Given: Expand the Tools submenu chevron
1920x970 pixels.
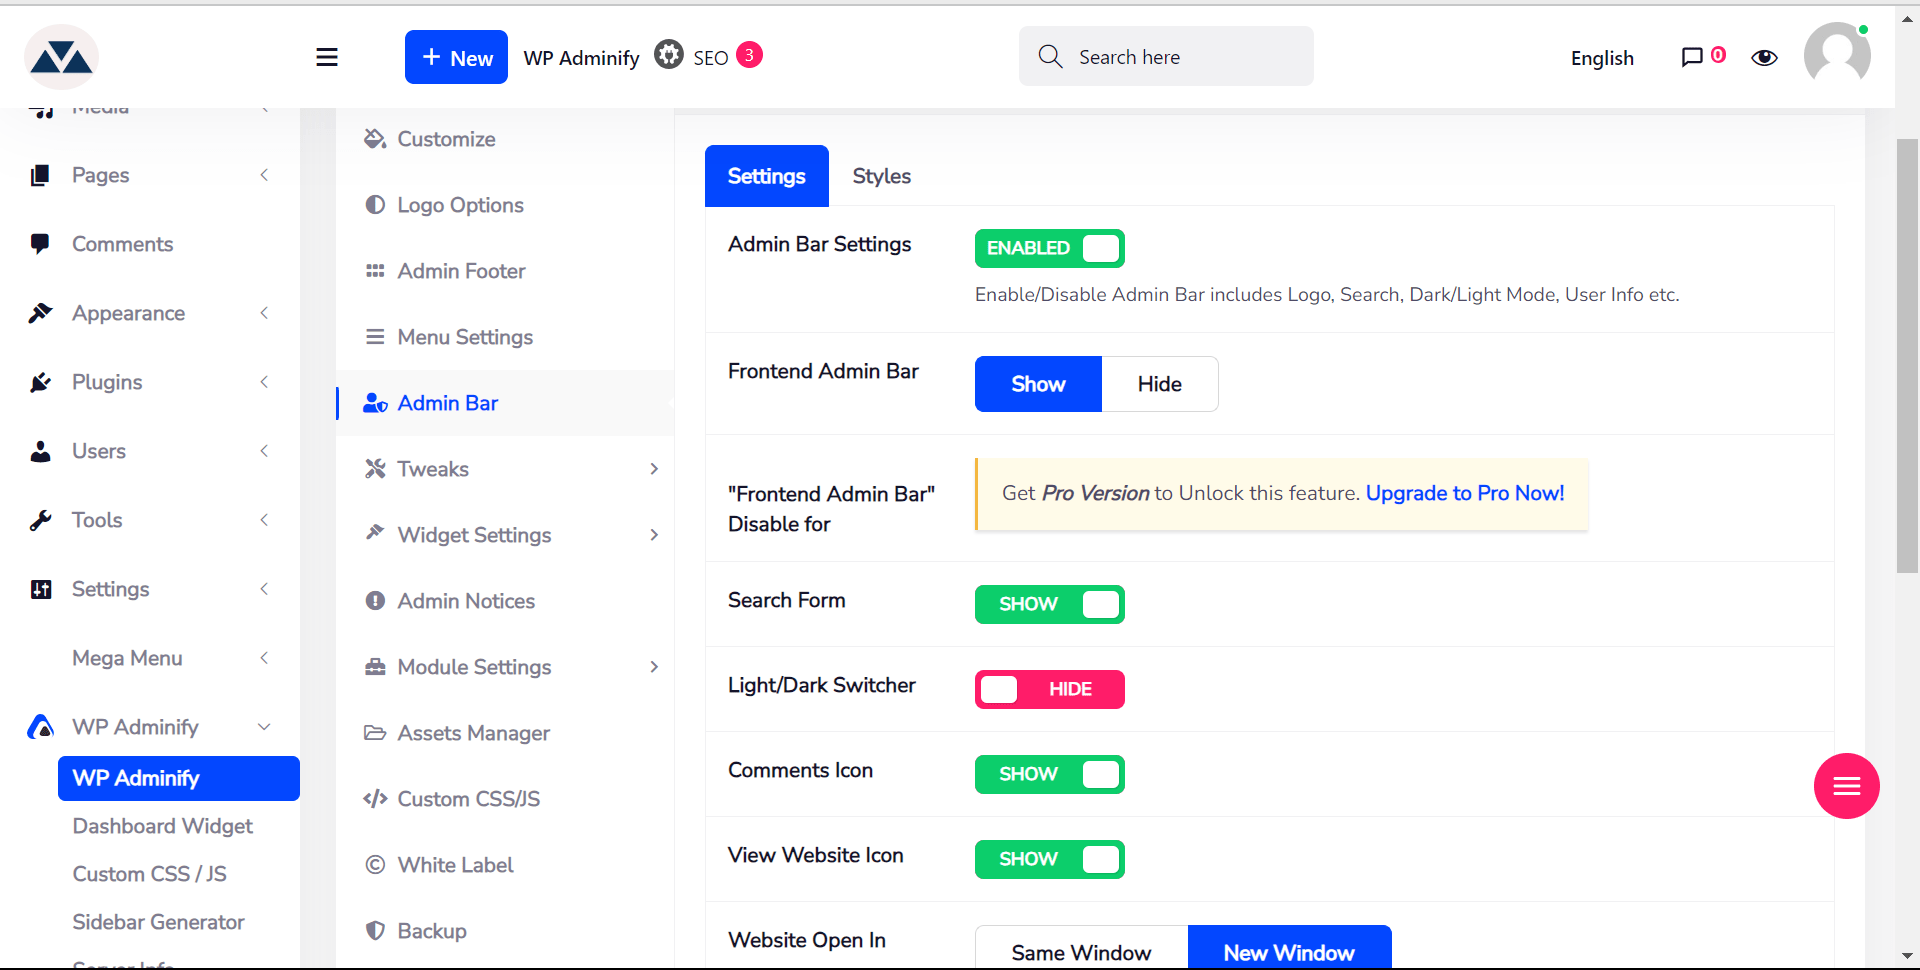Looking at the screenshot, I should (264, 520).
